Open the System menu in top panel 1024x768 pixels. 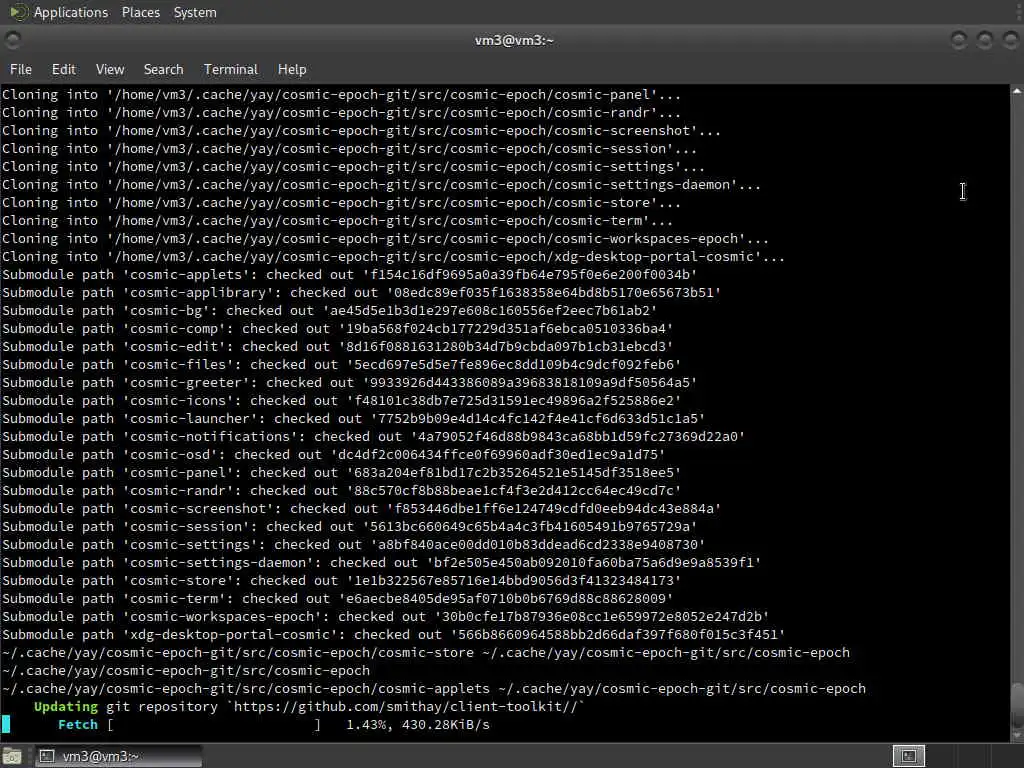click(x=195, y=12)
